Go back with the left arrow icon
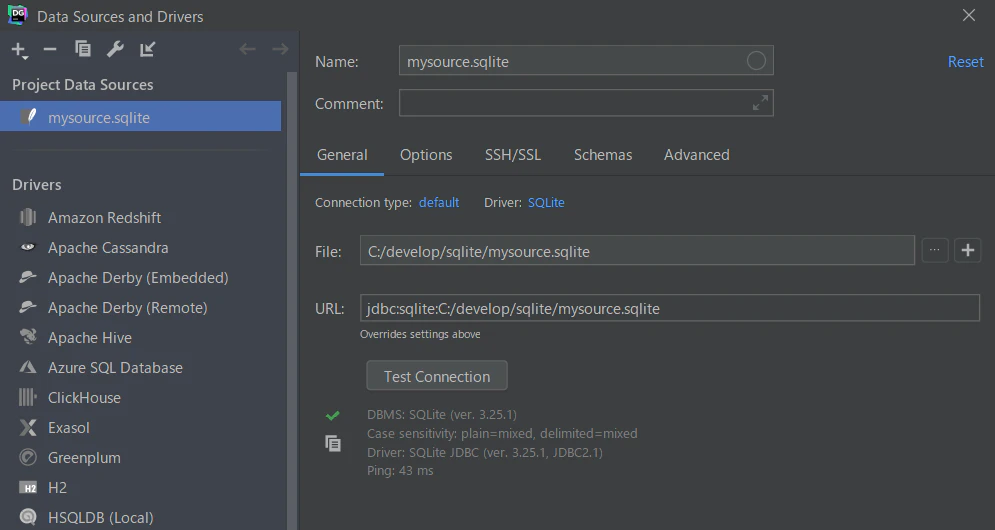 pos(247,49)
